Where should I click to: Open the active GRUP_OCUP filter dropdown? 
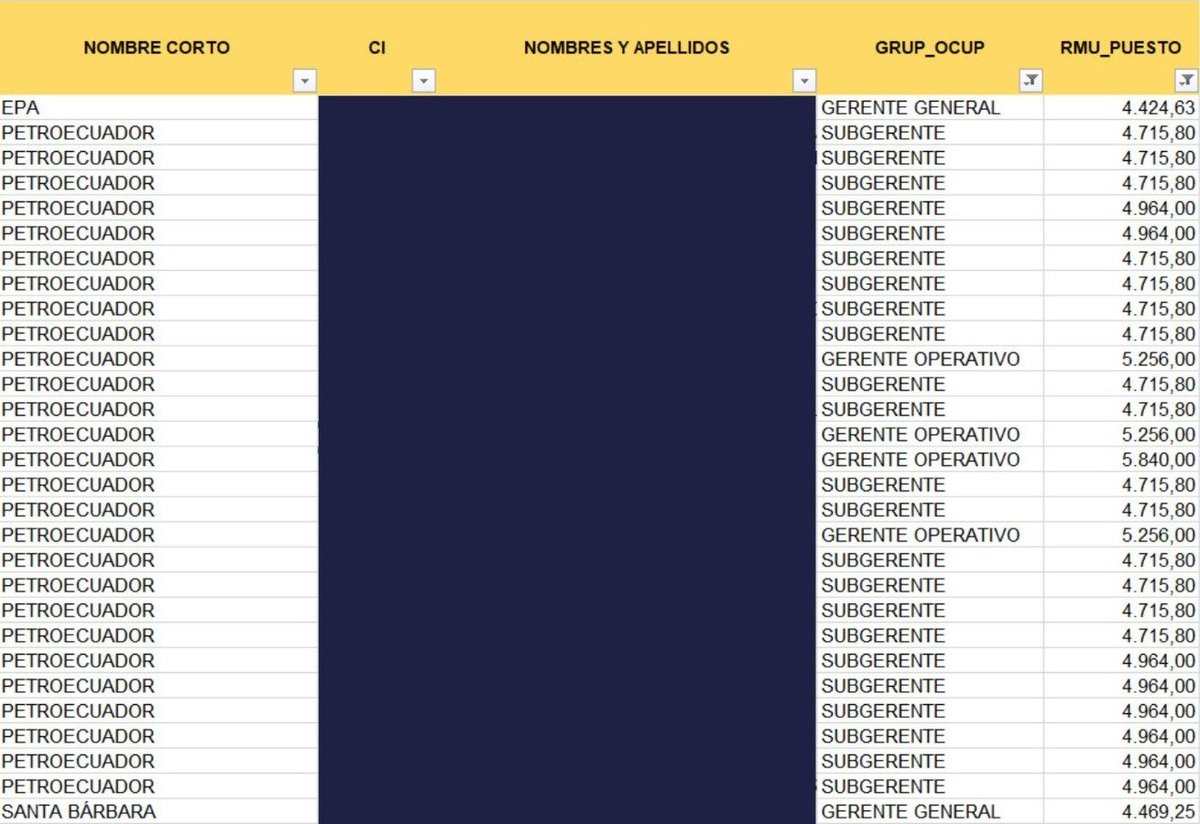(1032, 81)
